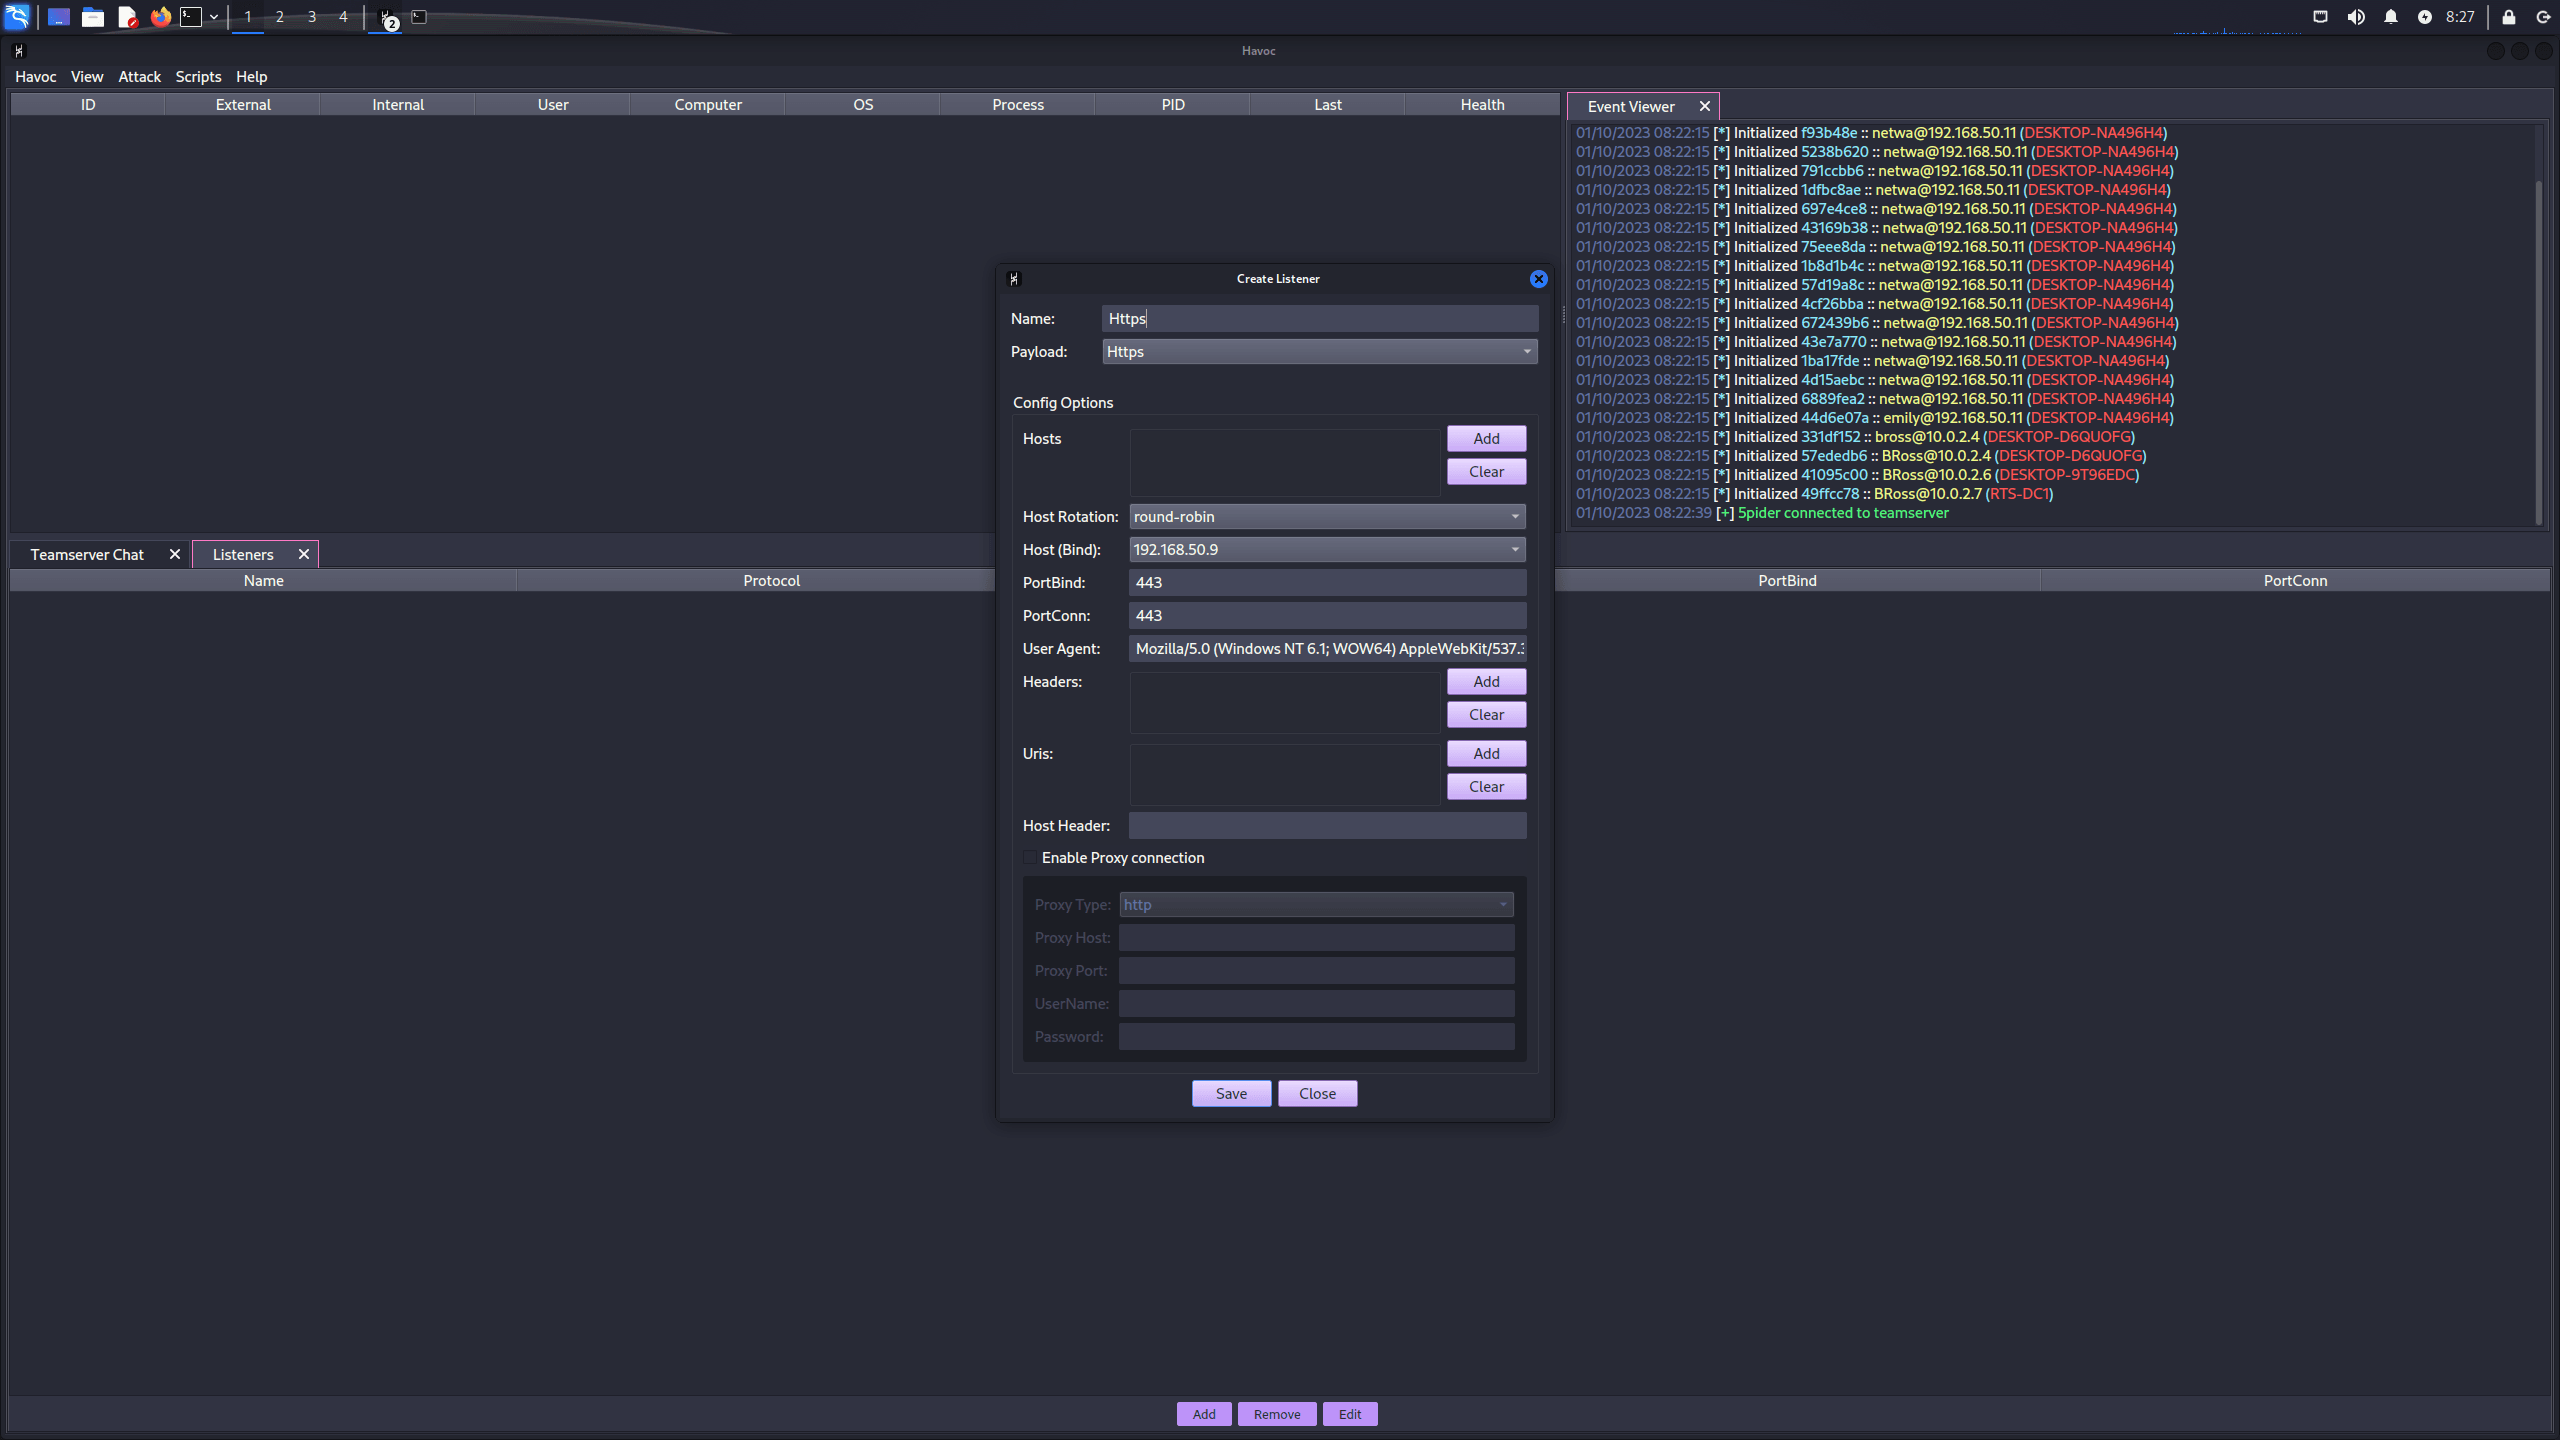Click the User Agent field
This screenshot has width=2560, height=1440.
[1327, 648]
